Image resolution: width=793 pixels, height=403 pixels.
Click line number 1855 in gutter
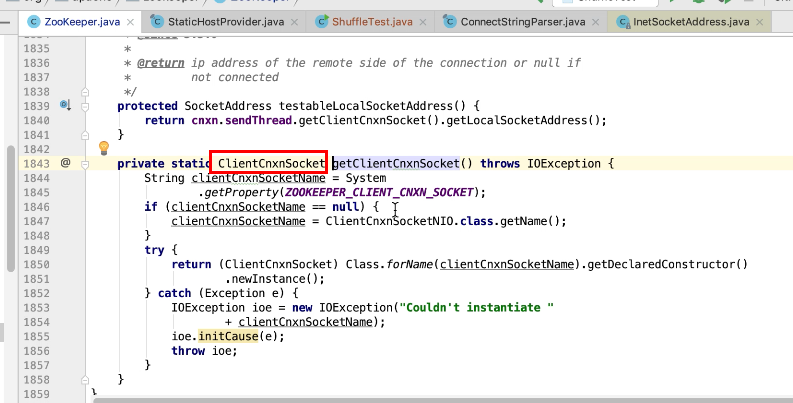coord(36,336)
